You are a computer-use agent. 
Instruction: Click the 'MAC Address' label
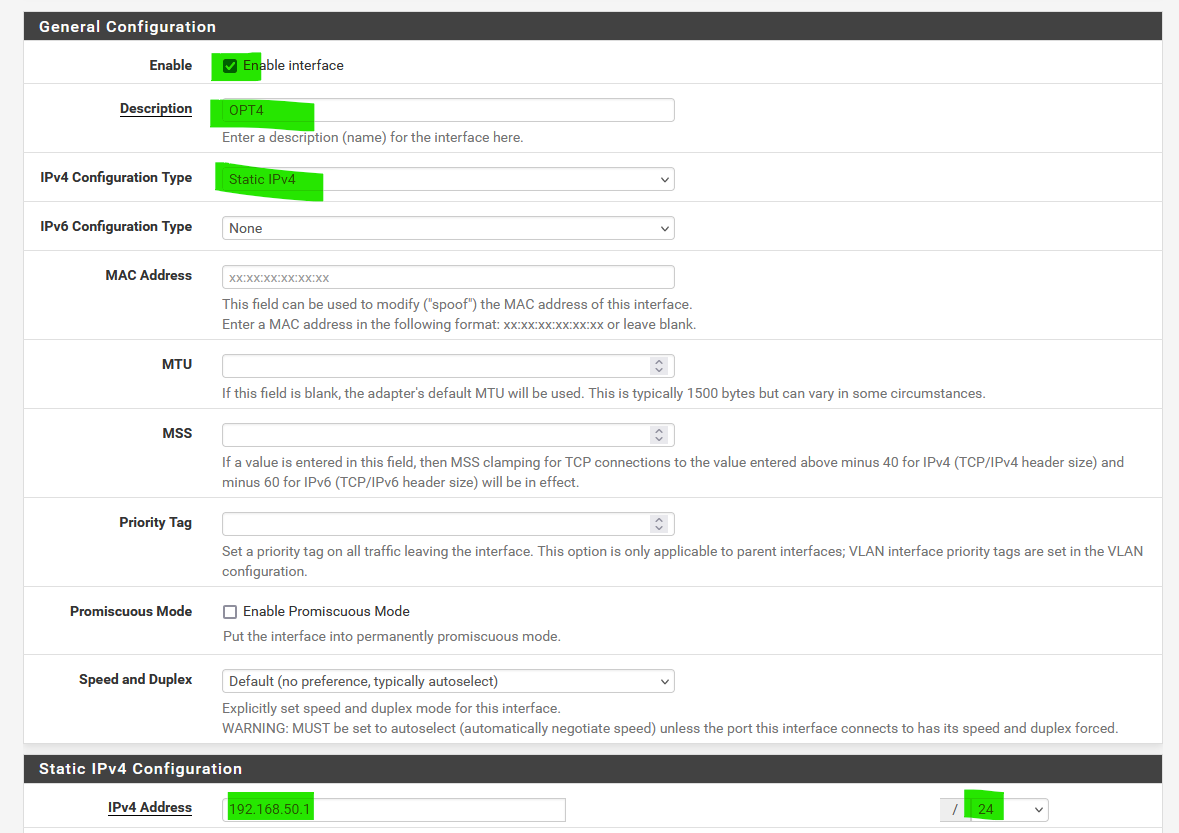coord(148,275)
